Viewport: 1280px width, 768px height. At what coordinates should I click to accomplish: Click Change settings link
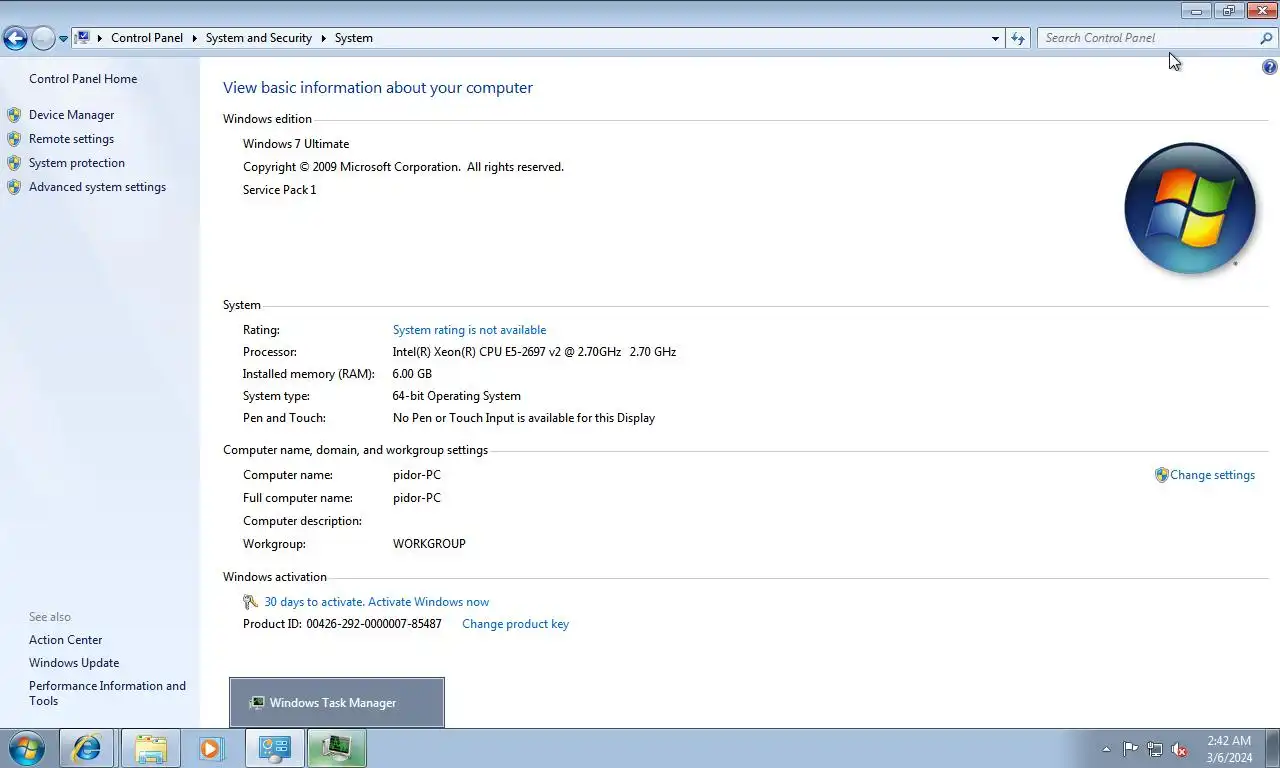1212,475
